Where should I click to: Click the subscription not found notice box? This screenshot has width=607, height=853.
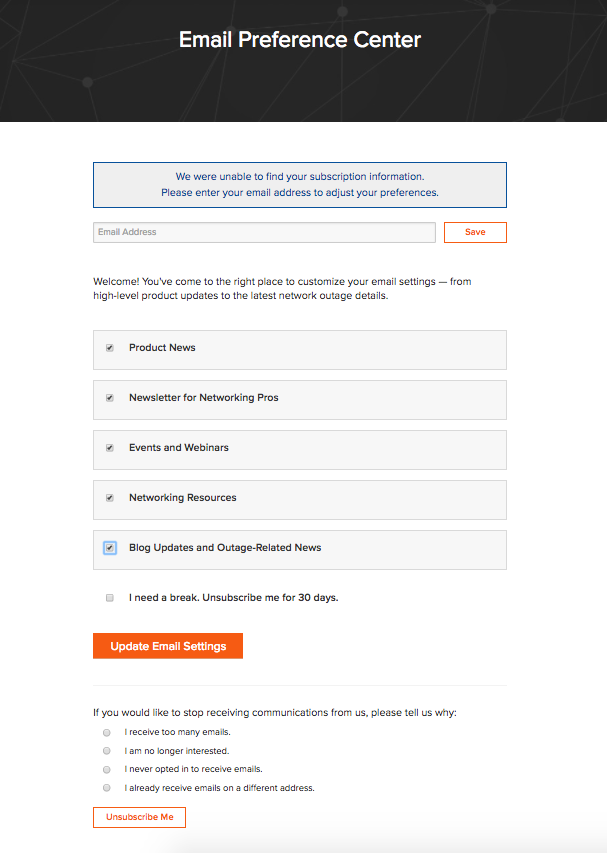[300, 185]
